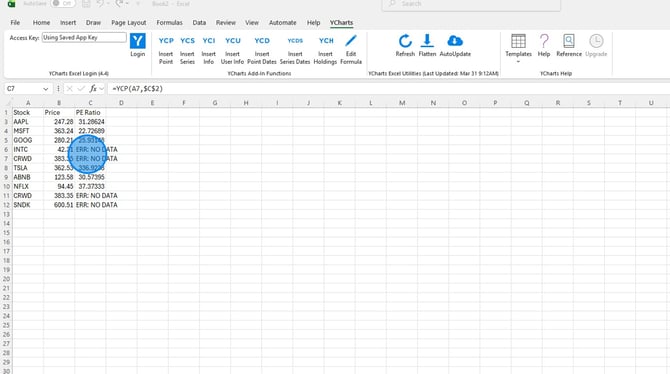Switch to the Formulas tab
Viewport: 670px width, 374px height.
(169, 22)
